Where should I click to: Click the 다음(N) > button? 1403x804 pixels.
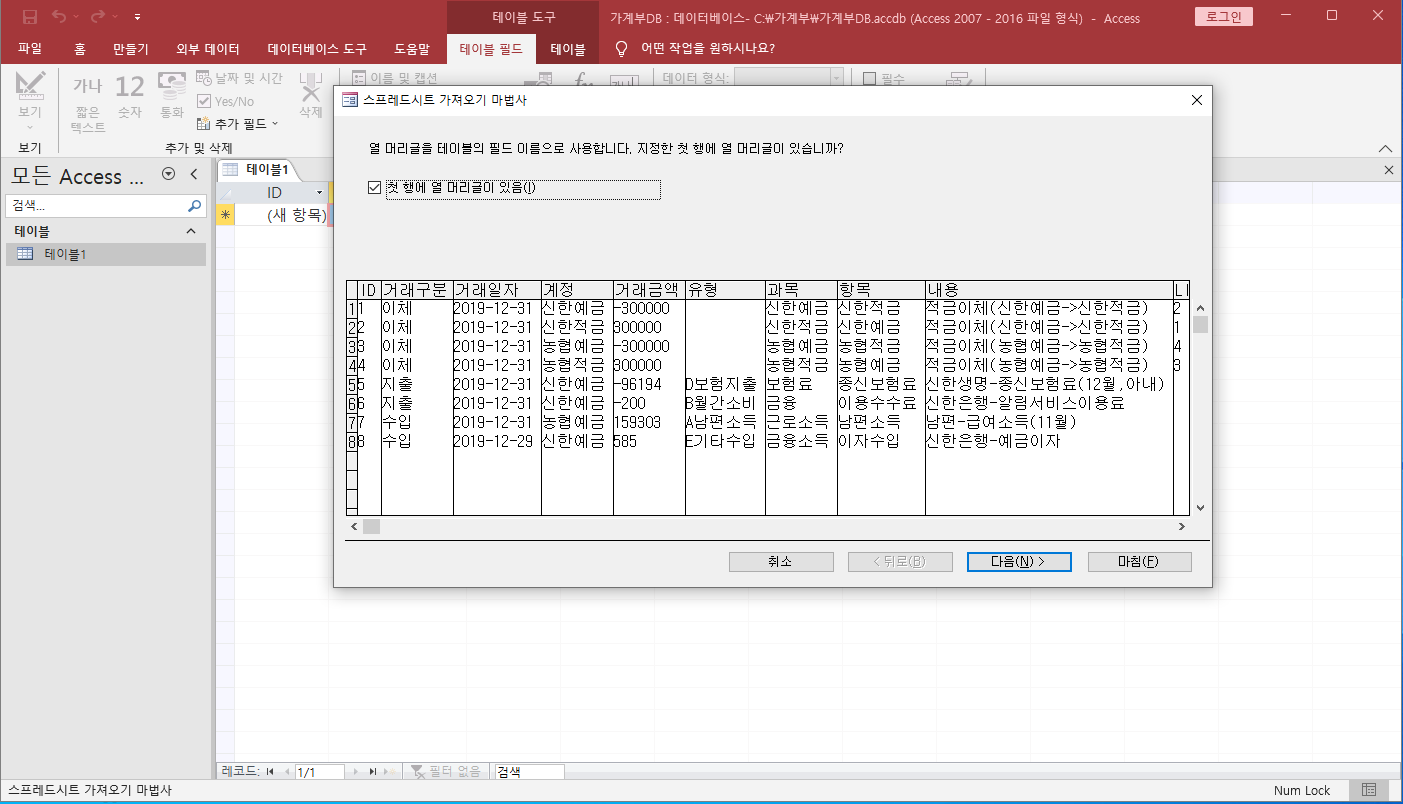(x=1019, y=562)
